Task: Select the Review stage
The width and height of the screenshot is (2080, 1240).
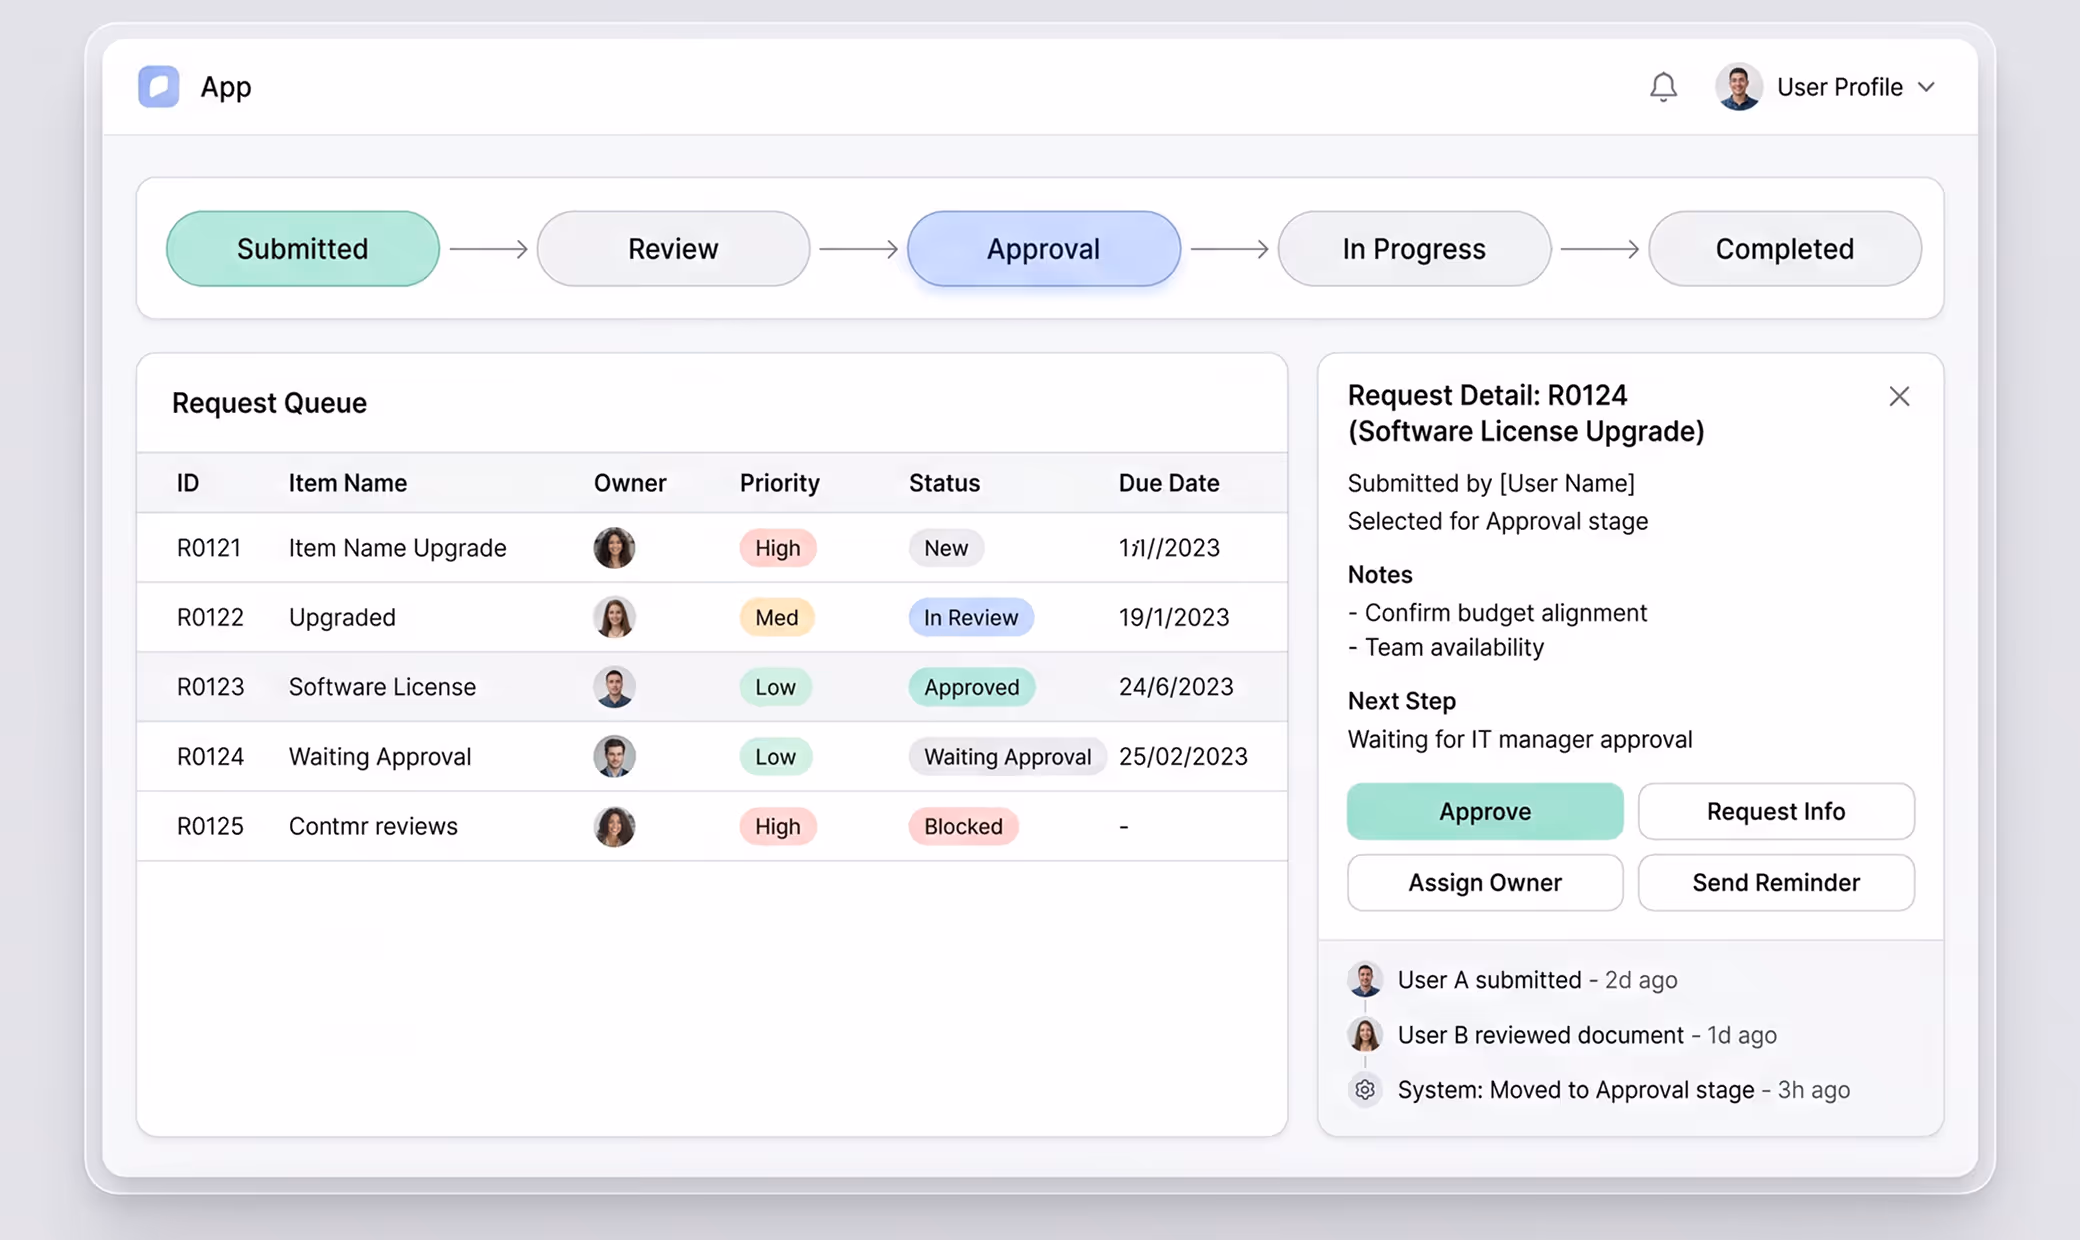Action: coord(673,248)
